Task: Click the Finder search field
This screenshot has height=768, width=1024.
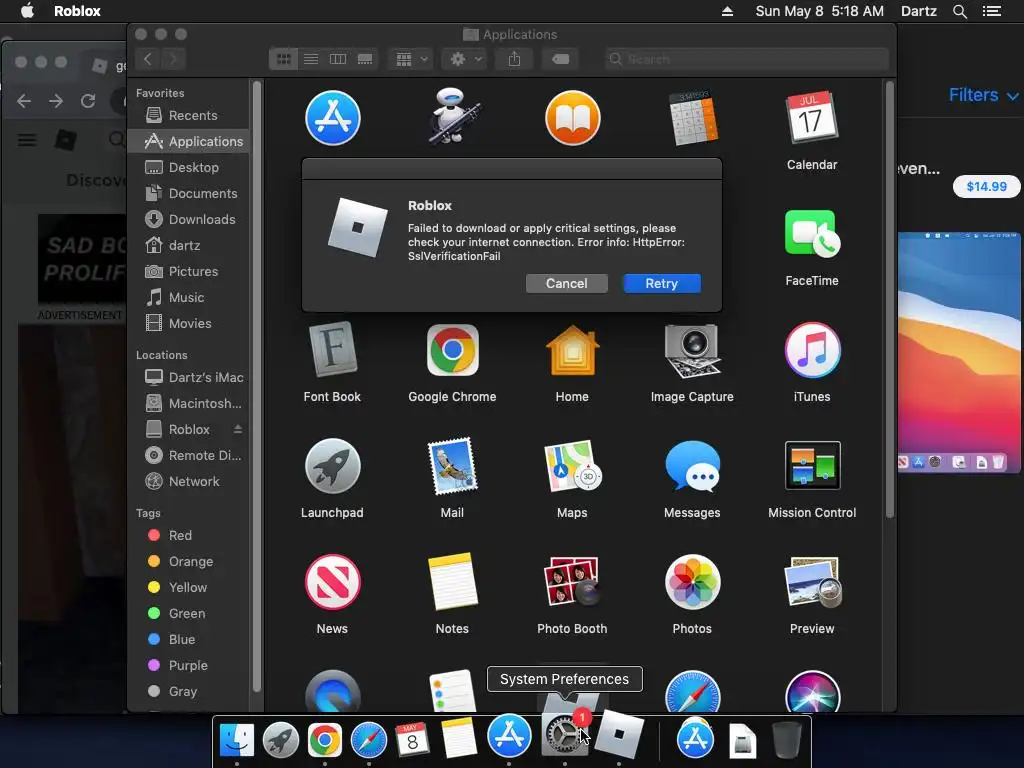Action: pos(746,59)
